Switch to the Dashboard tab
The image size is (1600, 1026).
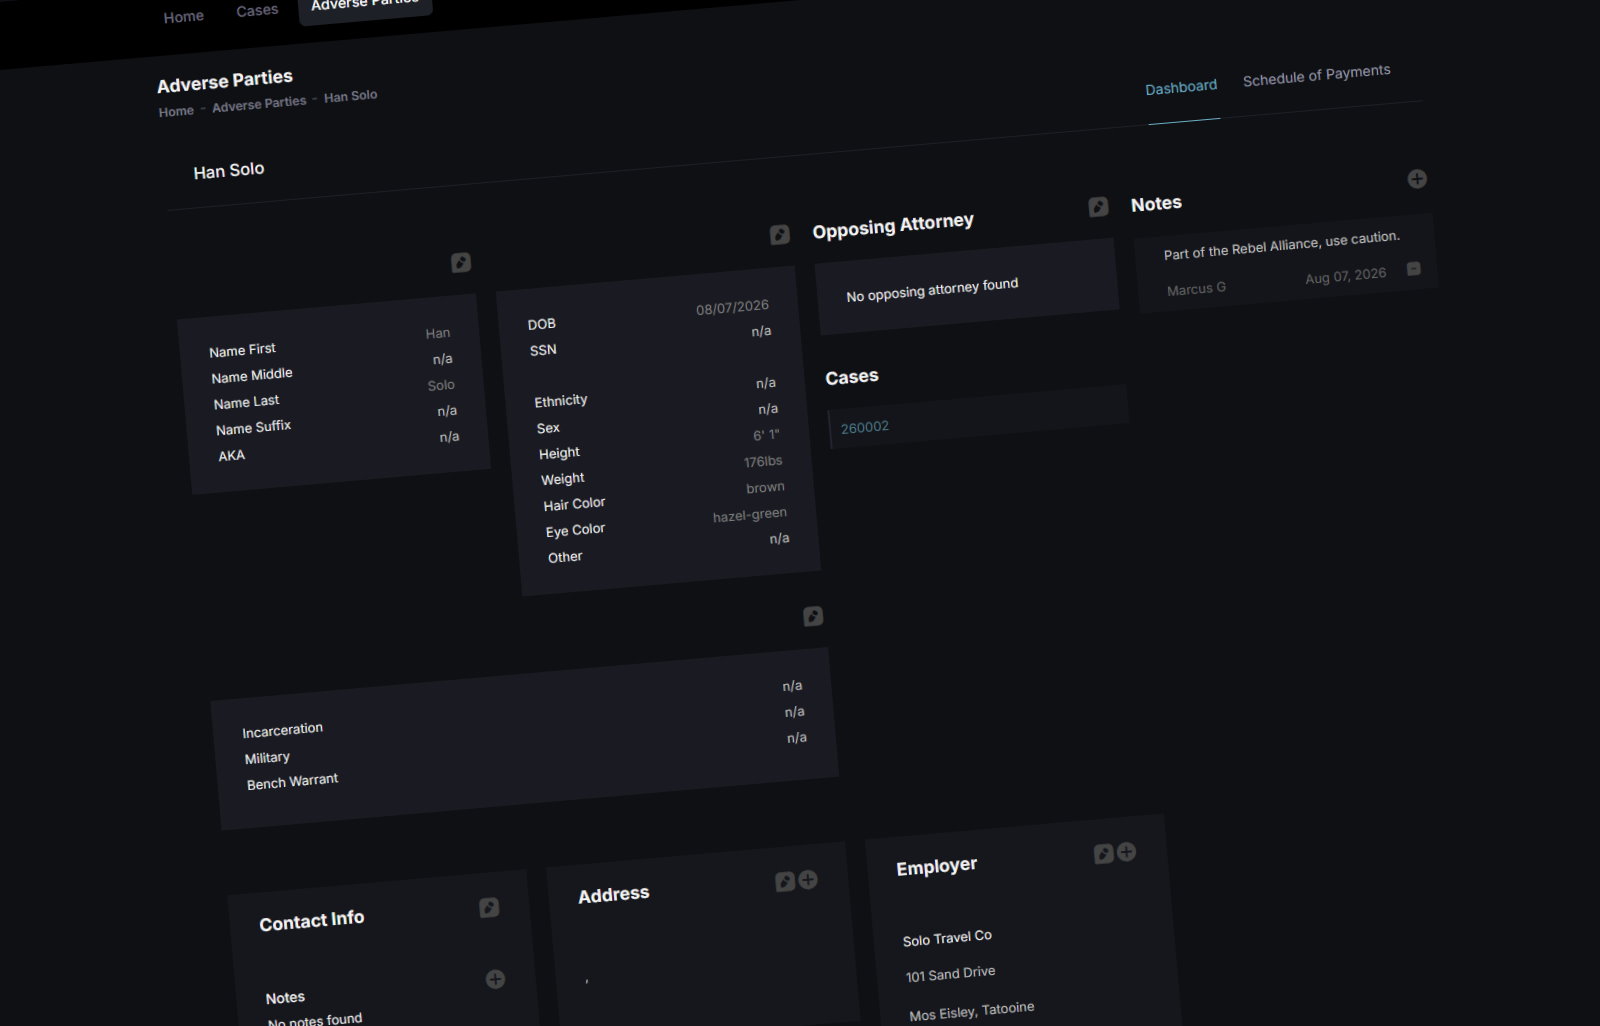tap(1181, 87)
